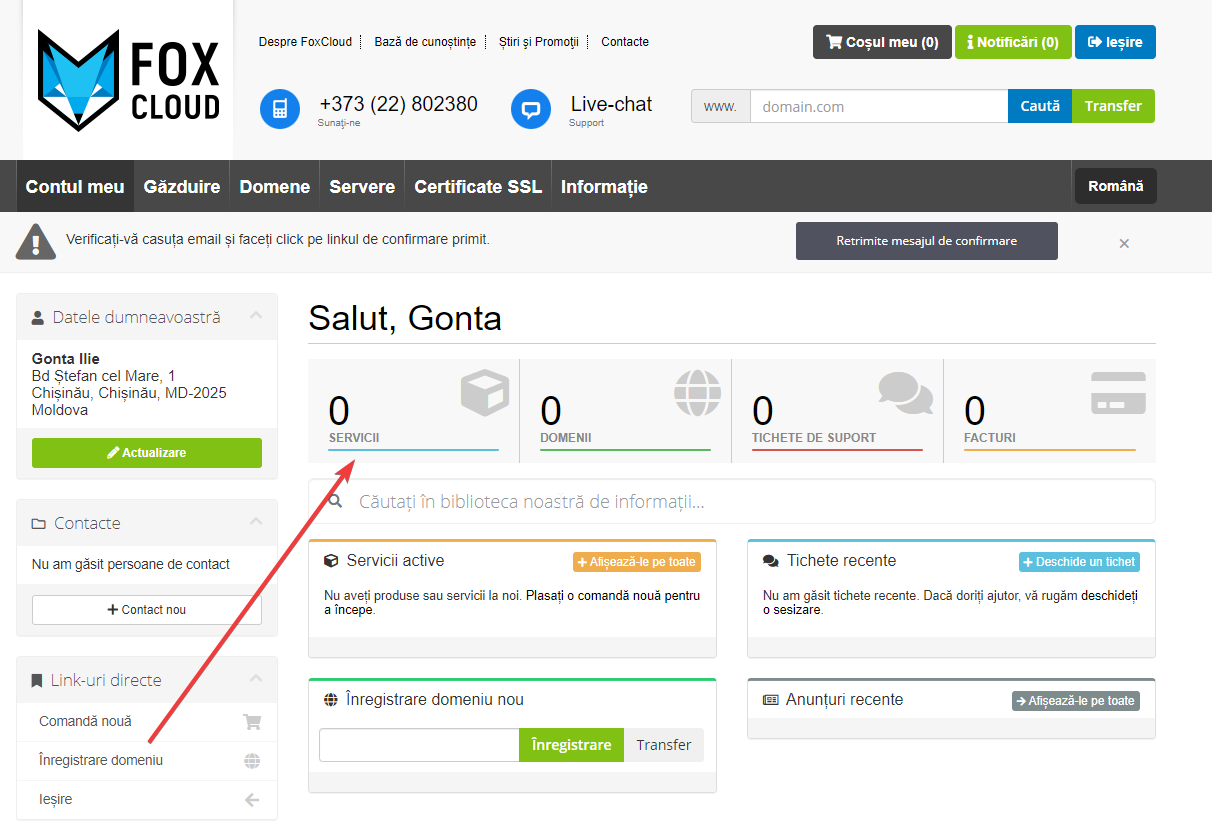This screenshot has height=833, width=1212.
Task: Click the box icon on Servicii tile
Action: pos(484,393)
